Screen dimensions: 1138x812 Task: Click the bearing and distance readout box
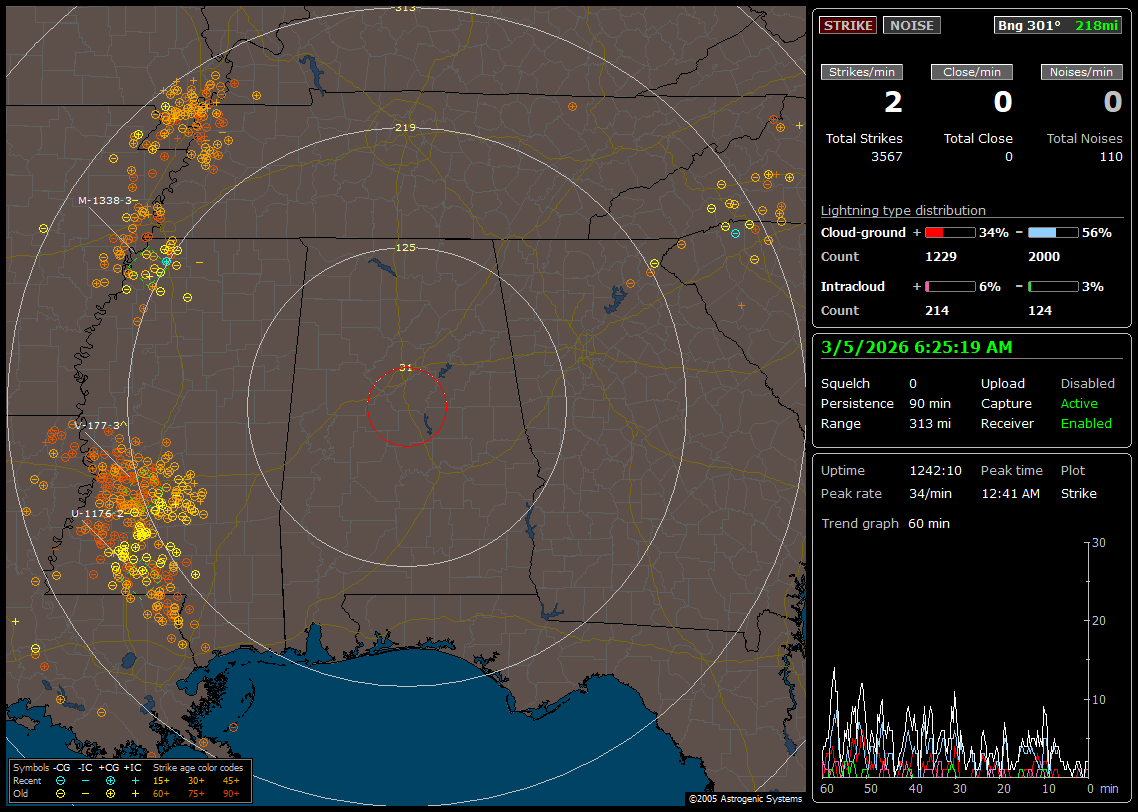[1058, 25]
